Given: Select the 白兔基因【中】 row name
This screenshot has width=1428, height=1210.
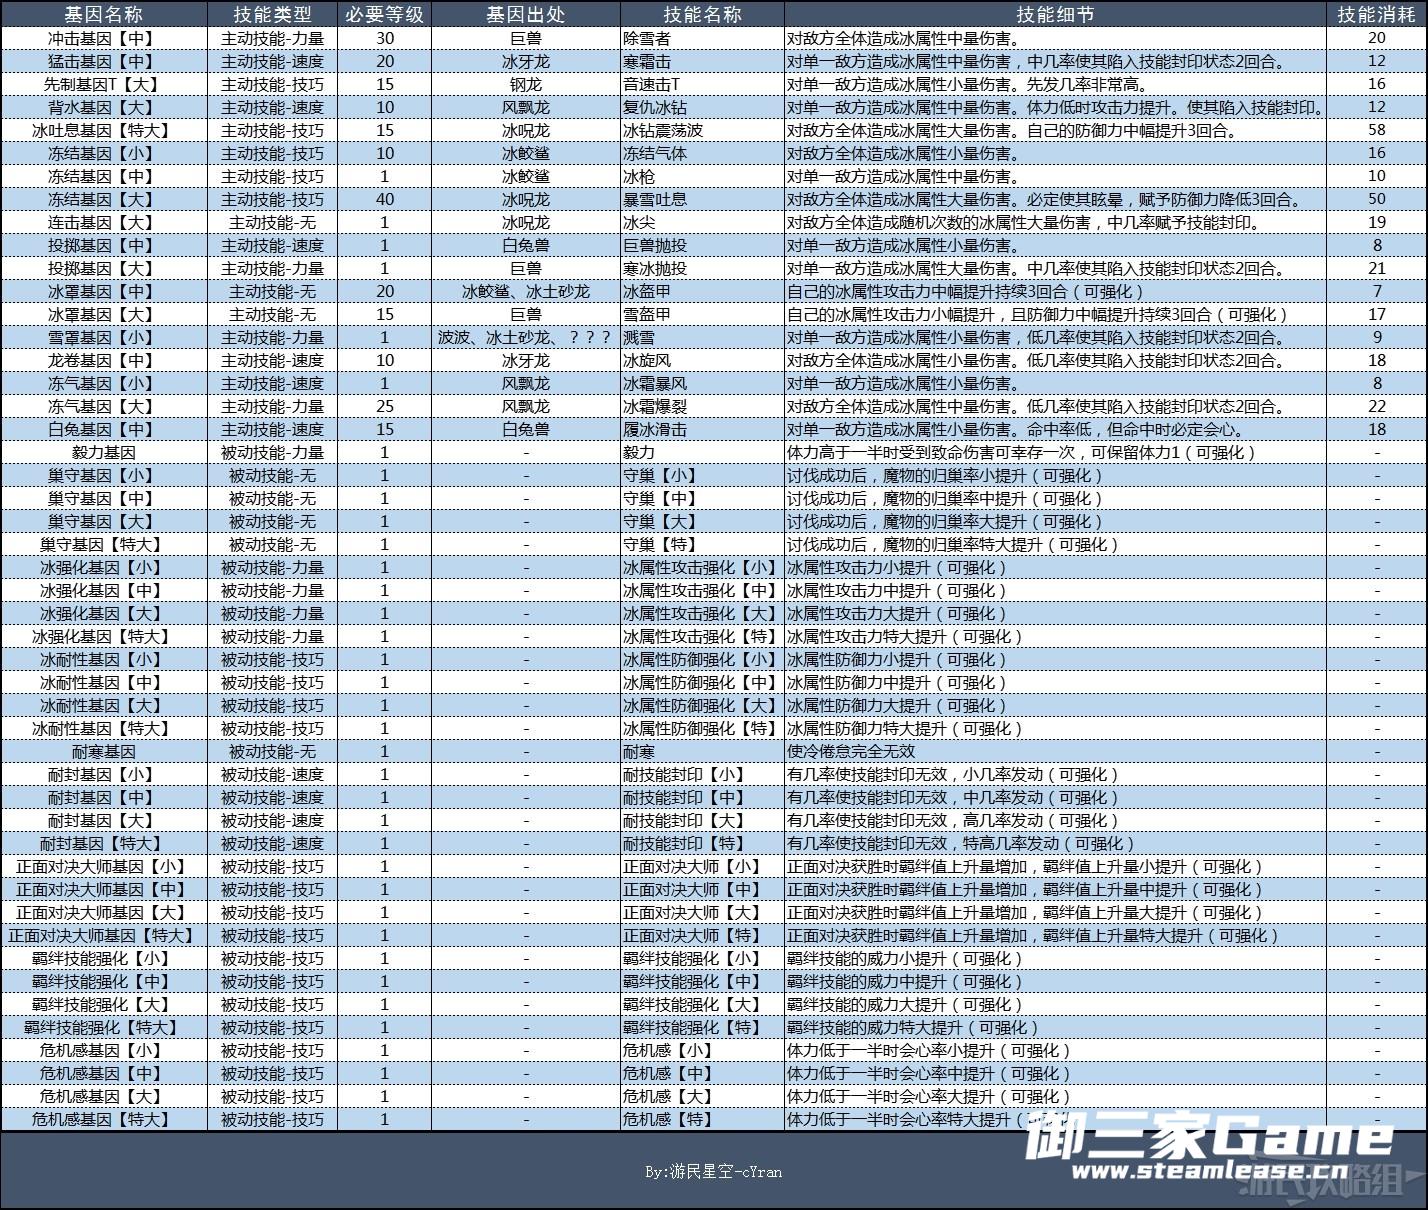Looking at the screenshot, I should 103,429.
